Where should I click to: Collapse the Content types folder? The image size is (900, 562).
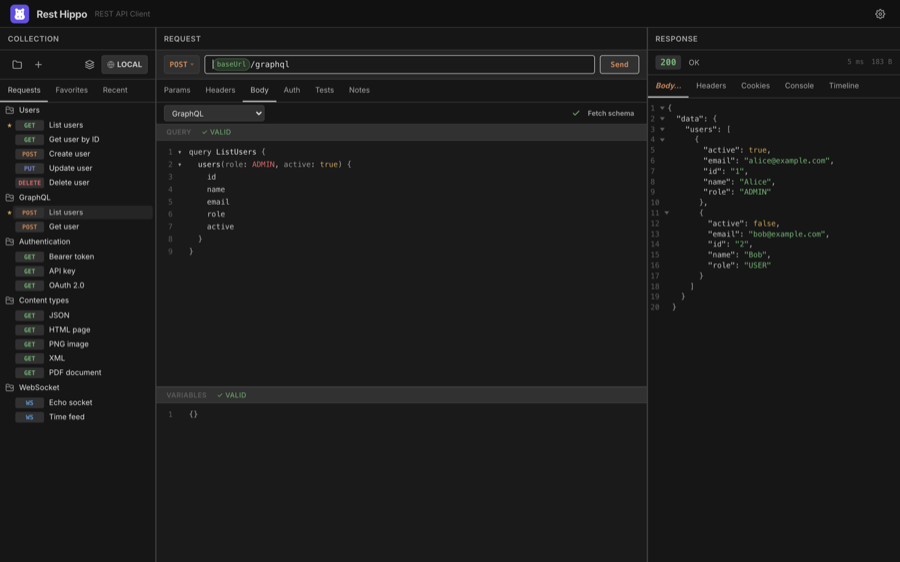(10, 300)
